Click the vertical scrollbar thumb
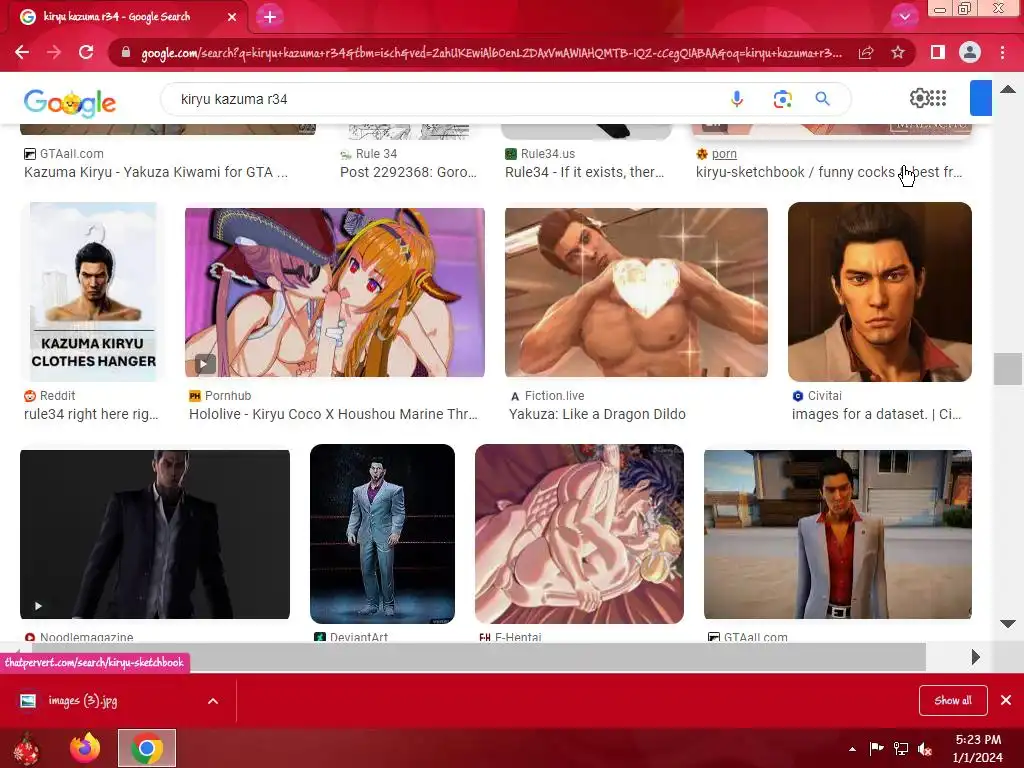This screenshot has width=1024, height=768. [1007, 369]
